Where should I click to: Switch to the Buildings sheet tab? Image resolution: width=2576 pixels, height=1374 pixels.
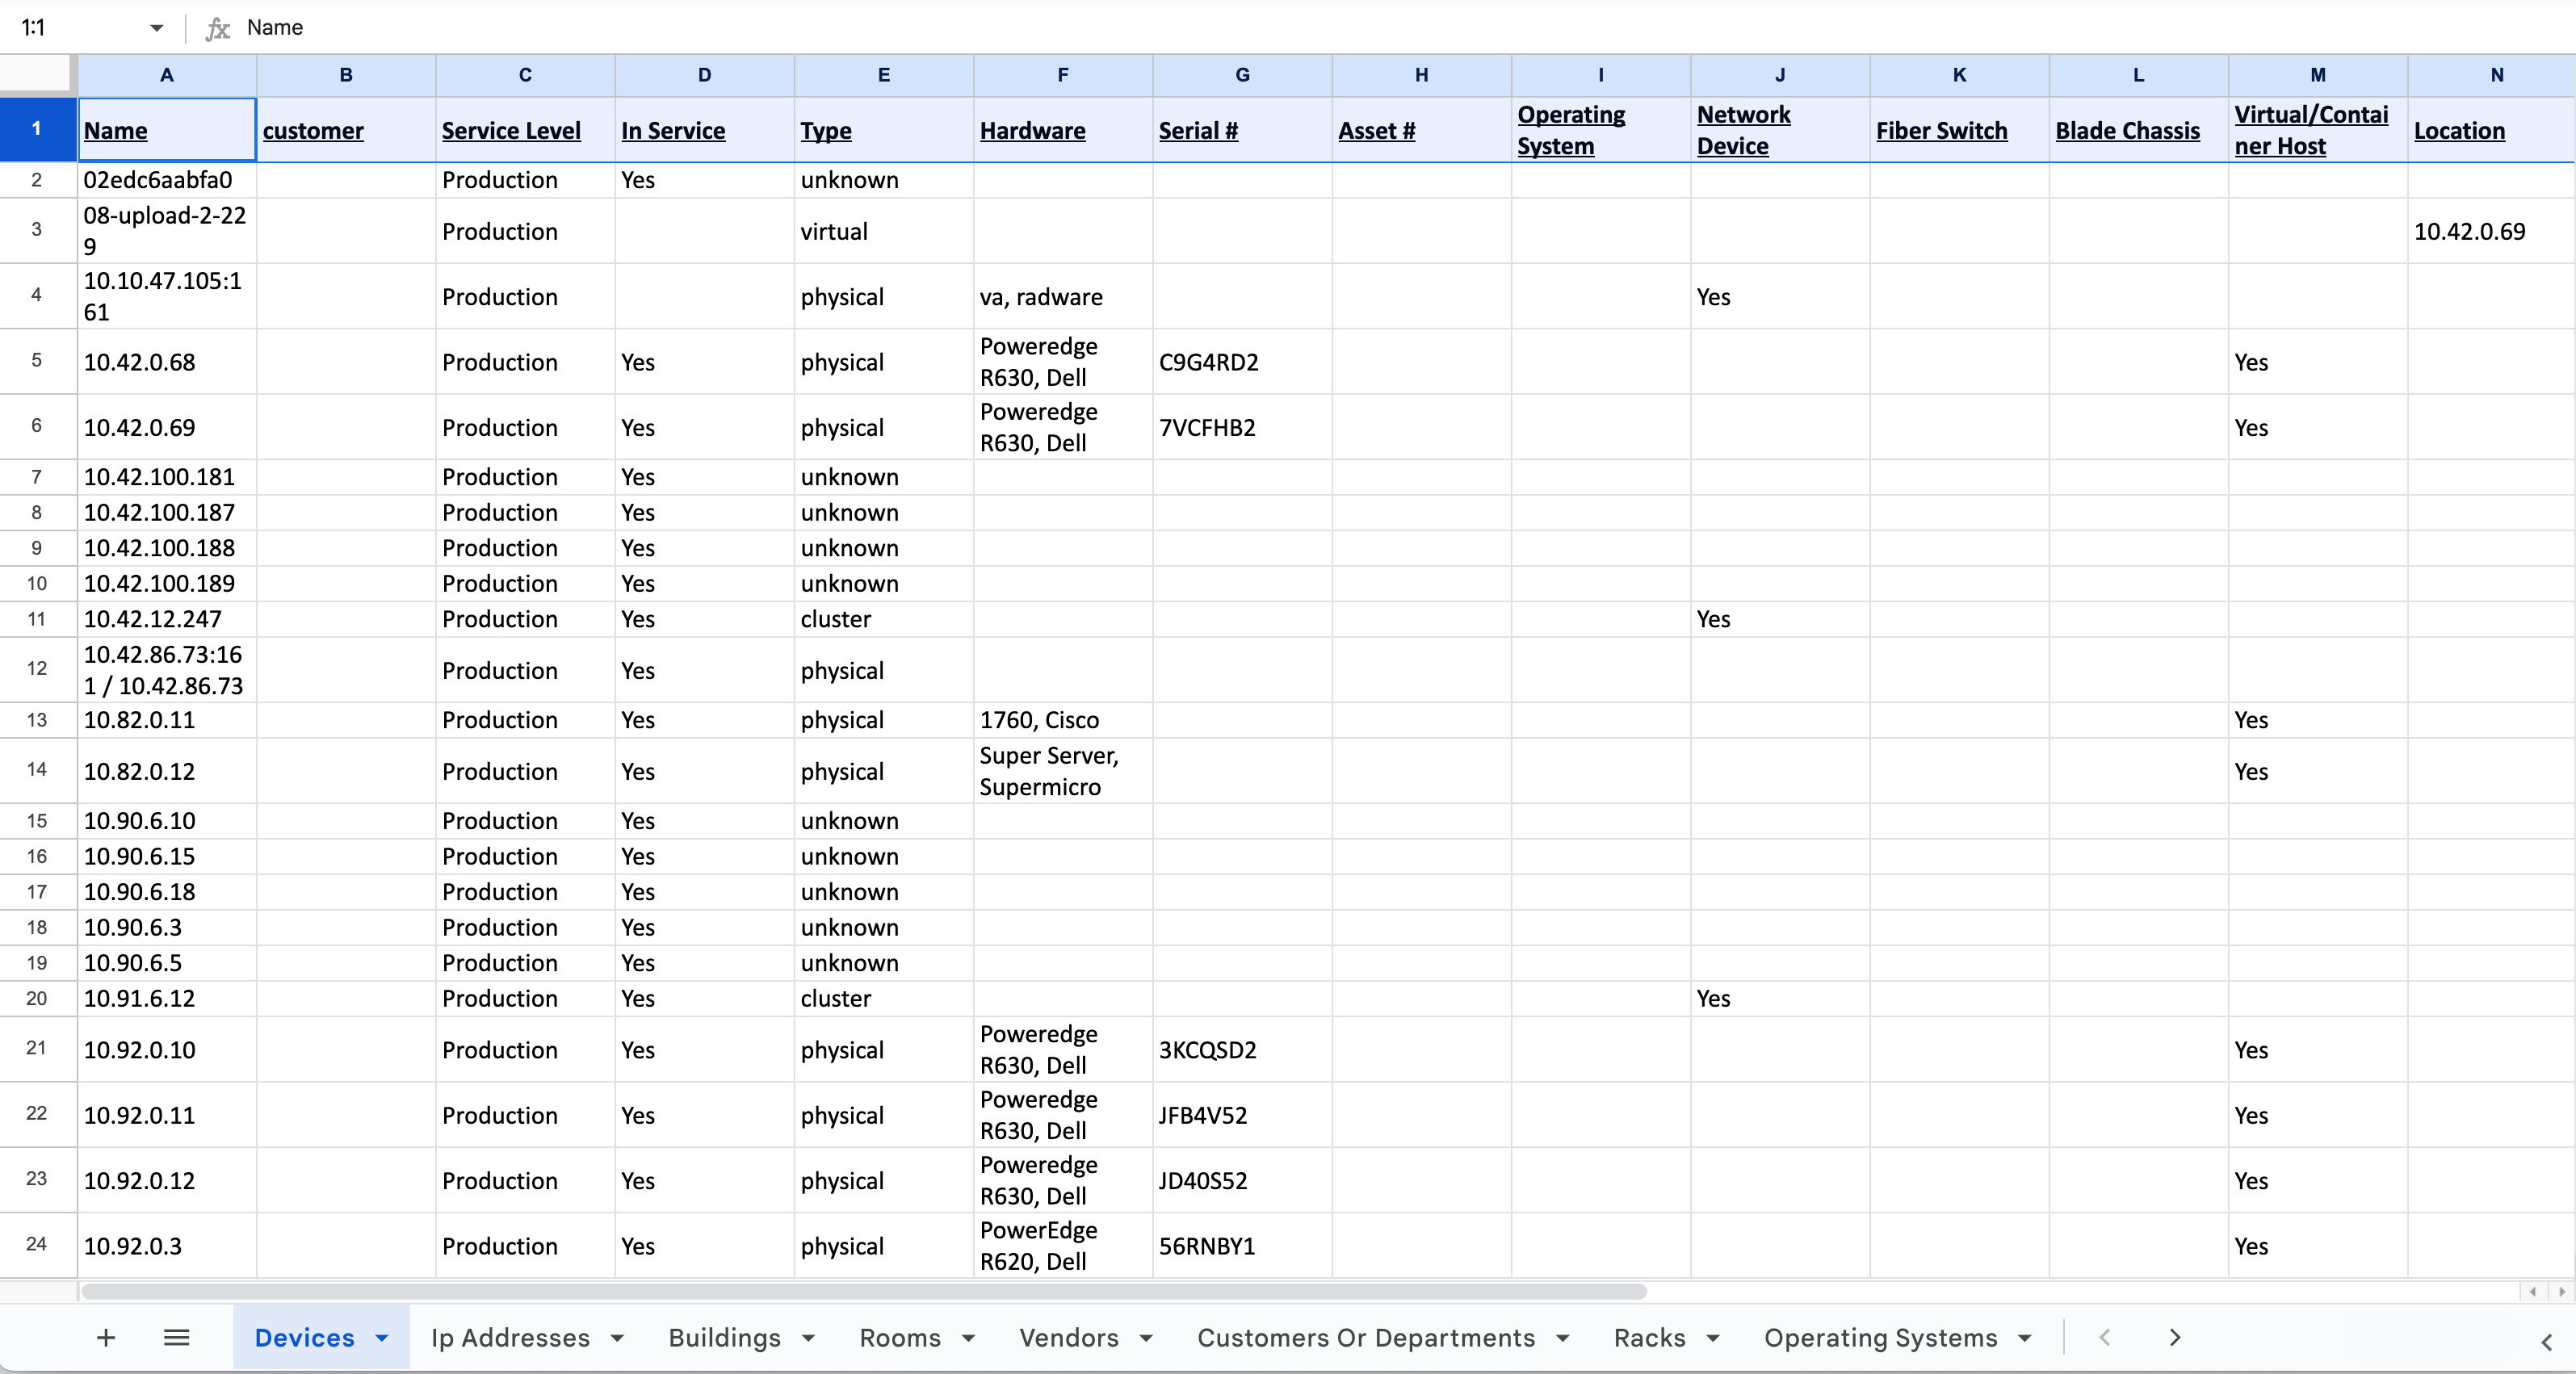click(x=724, y=1338)
